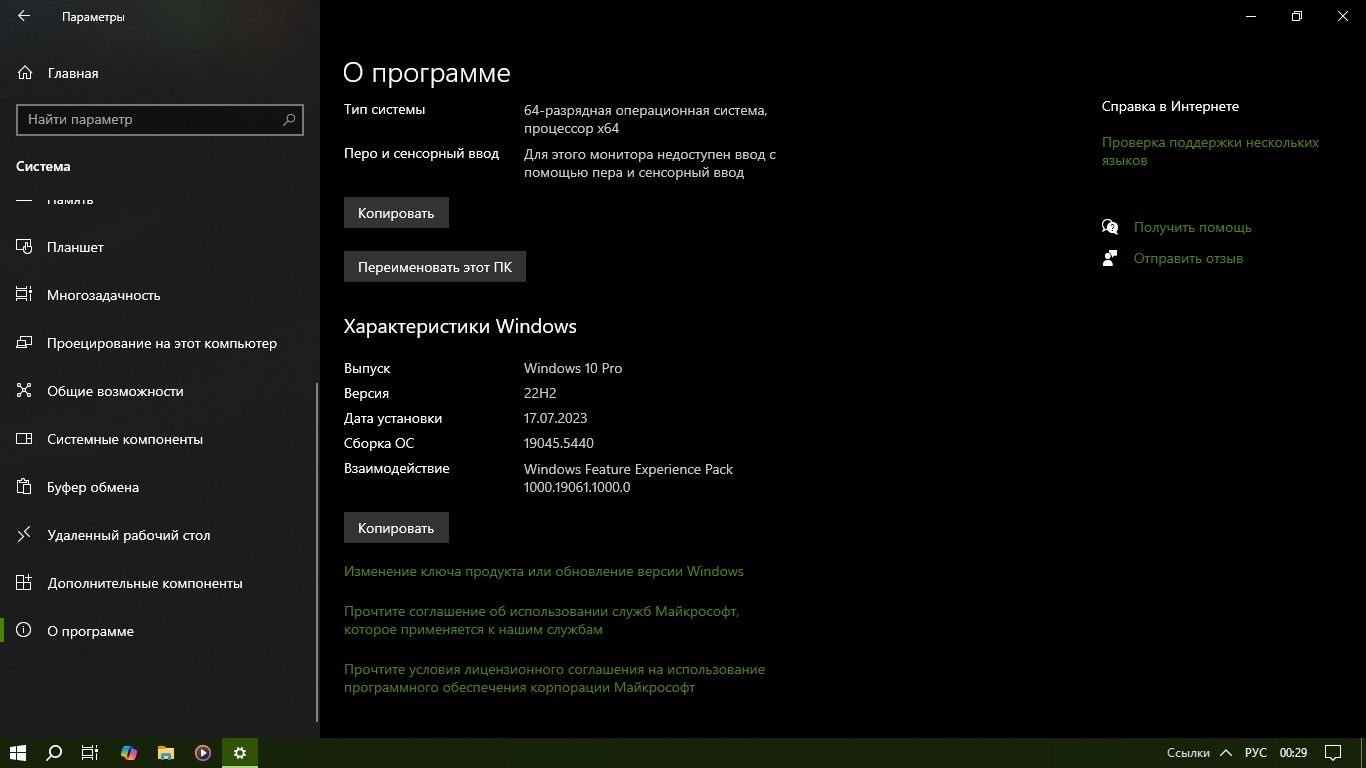Open the Windows Start menu
1366x768 pixels.
click(x=18, y=753)
